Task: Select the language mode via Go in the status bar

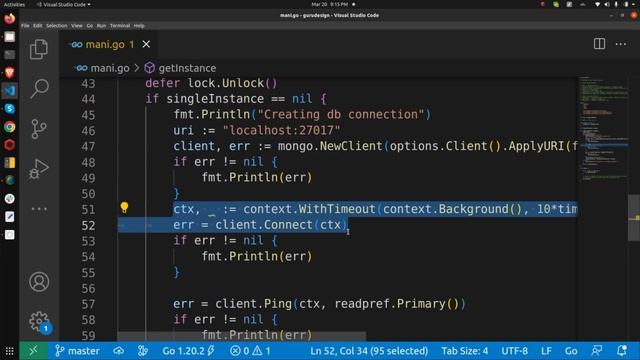Action: click(571, 351)
